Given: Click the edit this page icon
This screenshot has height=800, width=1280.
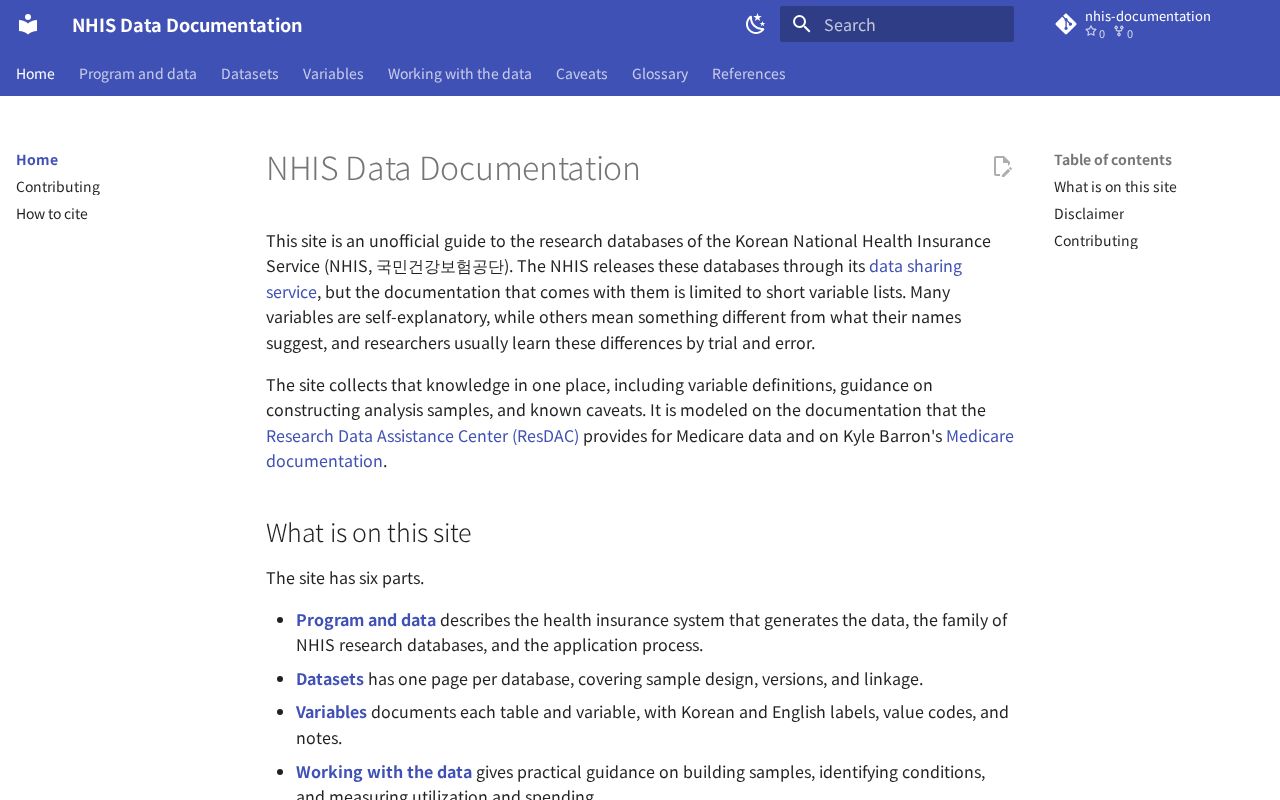Looking at the screenshot, I should pyautogui.click(x=1002, y=166).
